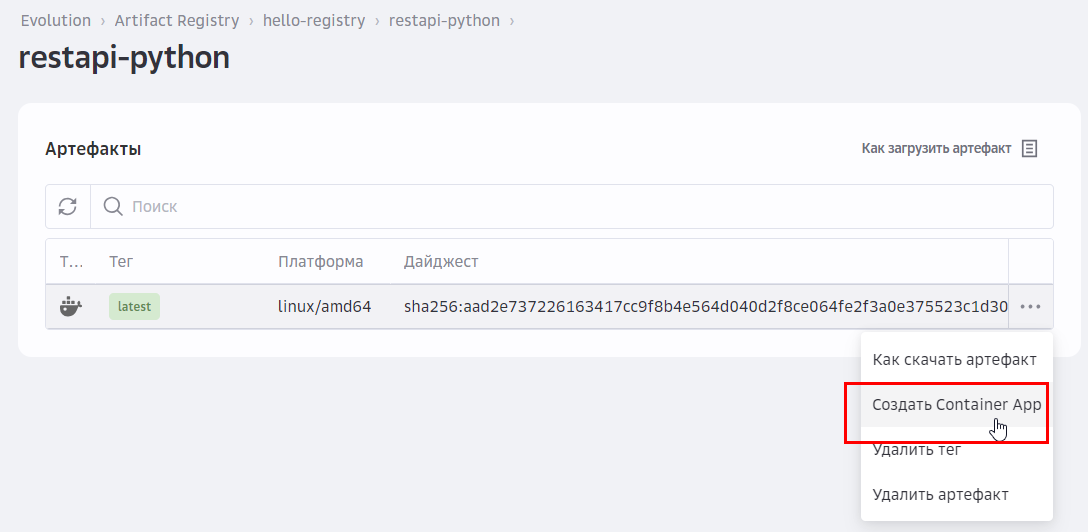Navigate to hello-registry breadcrumb
This screenshot has width=1088, height=532.
coord(314,20)
